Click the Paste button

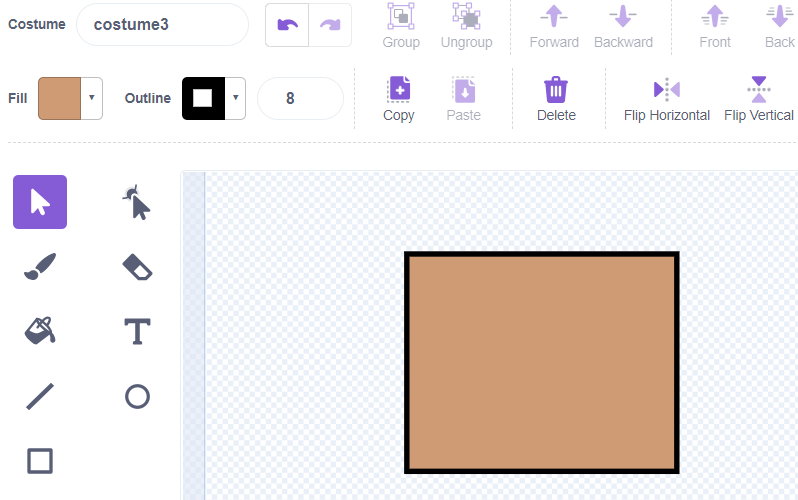click(464, 99)
